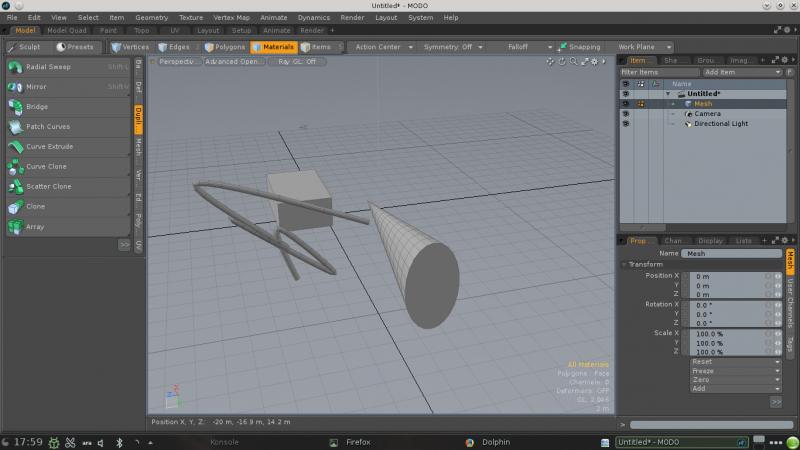
Task: Select the Radial Sweep tool
Action: tap(68, 67)
